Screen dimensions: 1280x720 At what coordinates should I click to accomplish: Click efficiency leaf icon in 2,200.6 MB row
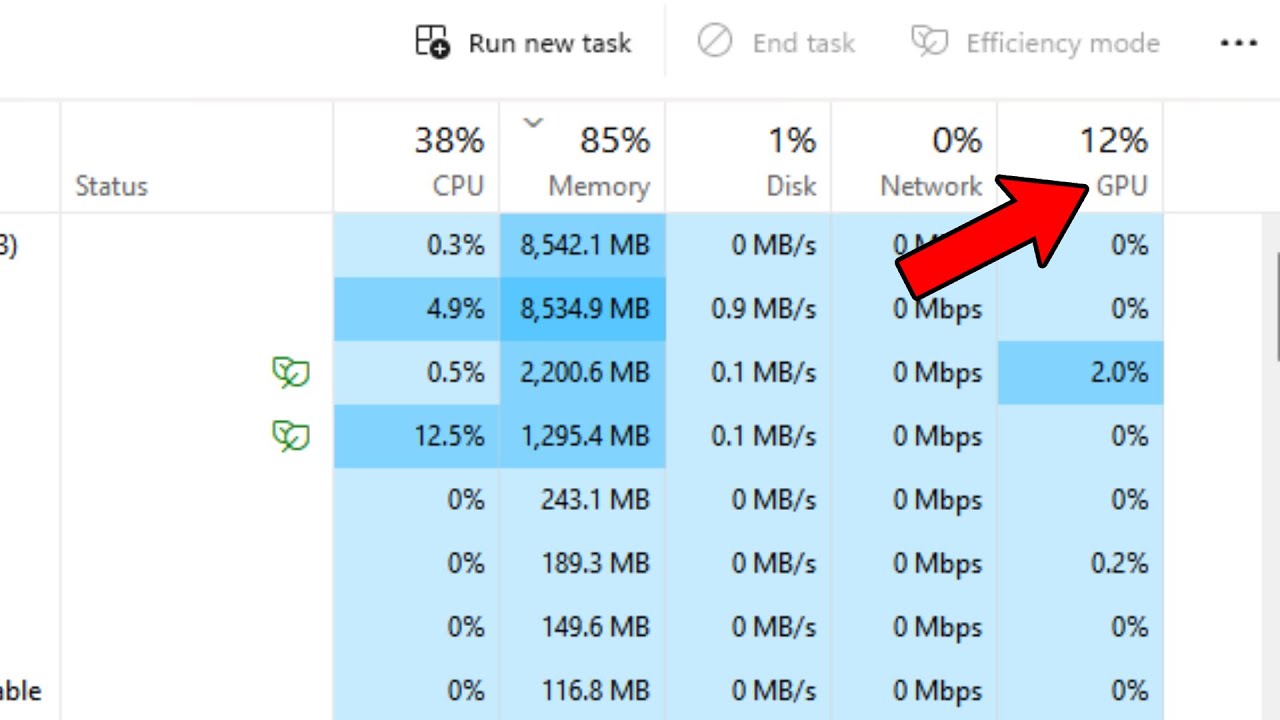pos(291,373)
